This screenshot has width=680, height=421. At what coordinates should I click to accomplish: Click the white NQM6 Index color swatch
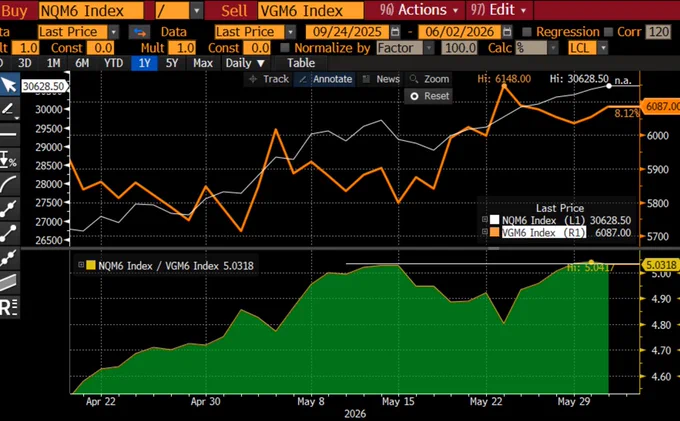(x=494, y=219)
